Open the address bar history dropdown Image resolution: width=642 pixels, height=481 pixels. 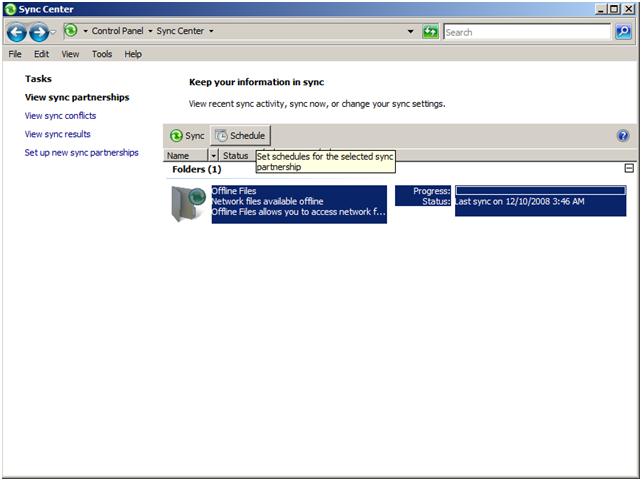point(410,32)
